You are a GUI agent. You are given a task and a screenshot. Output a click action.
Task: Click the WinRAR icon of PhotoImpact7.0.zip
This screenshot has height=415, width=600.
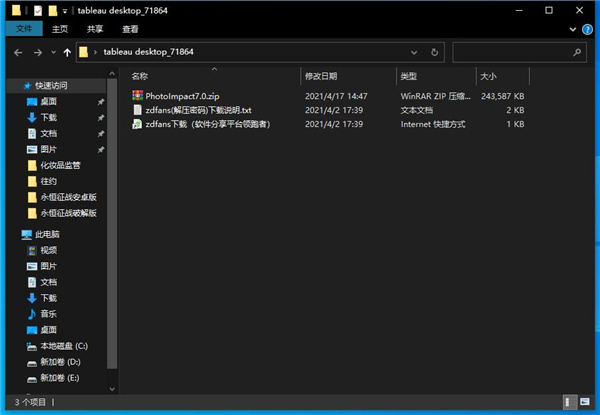point(137,96)
